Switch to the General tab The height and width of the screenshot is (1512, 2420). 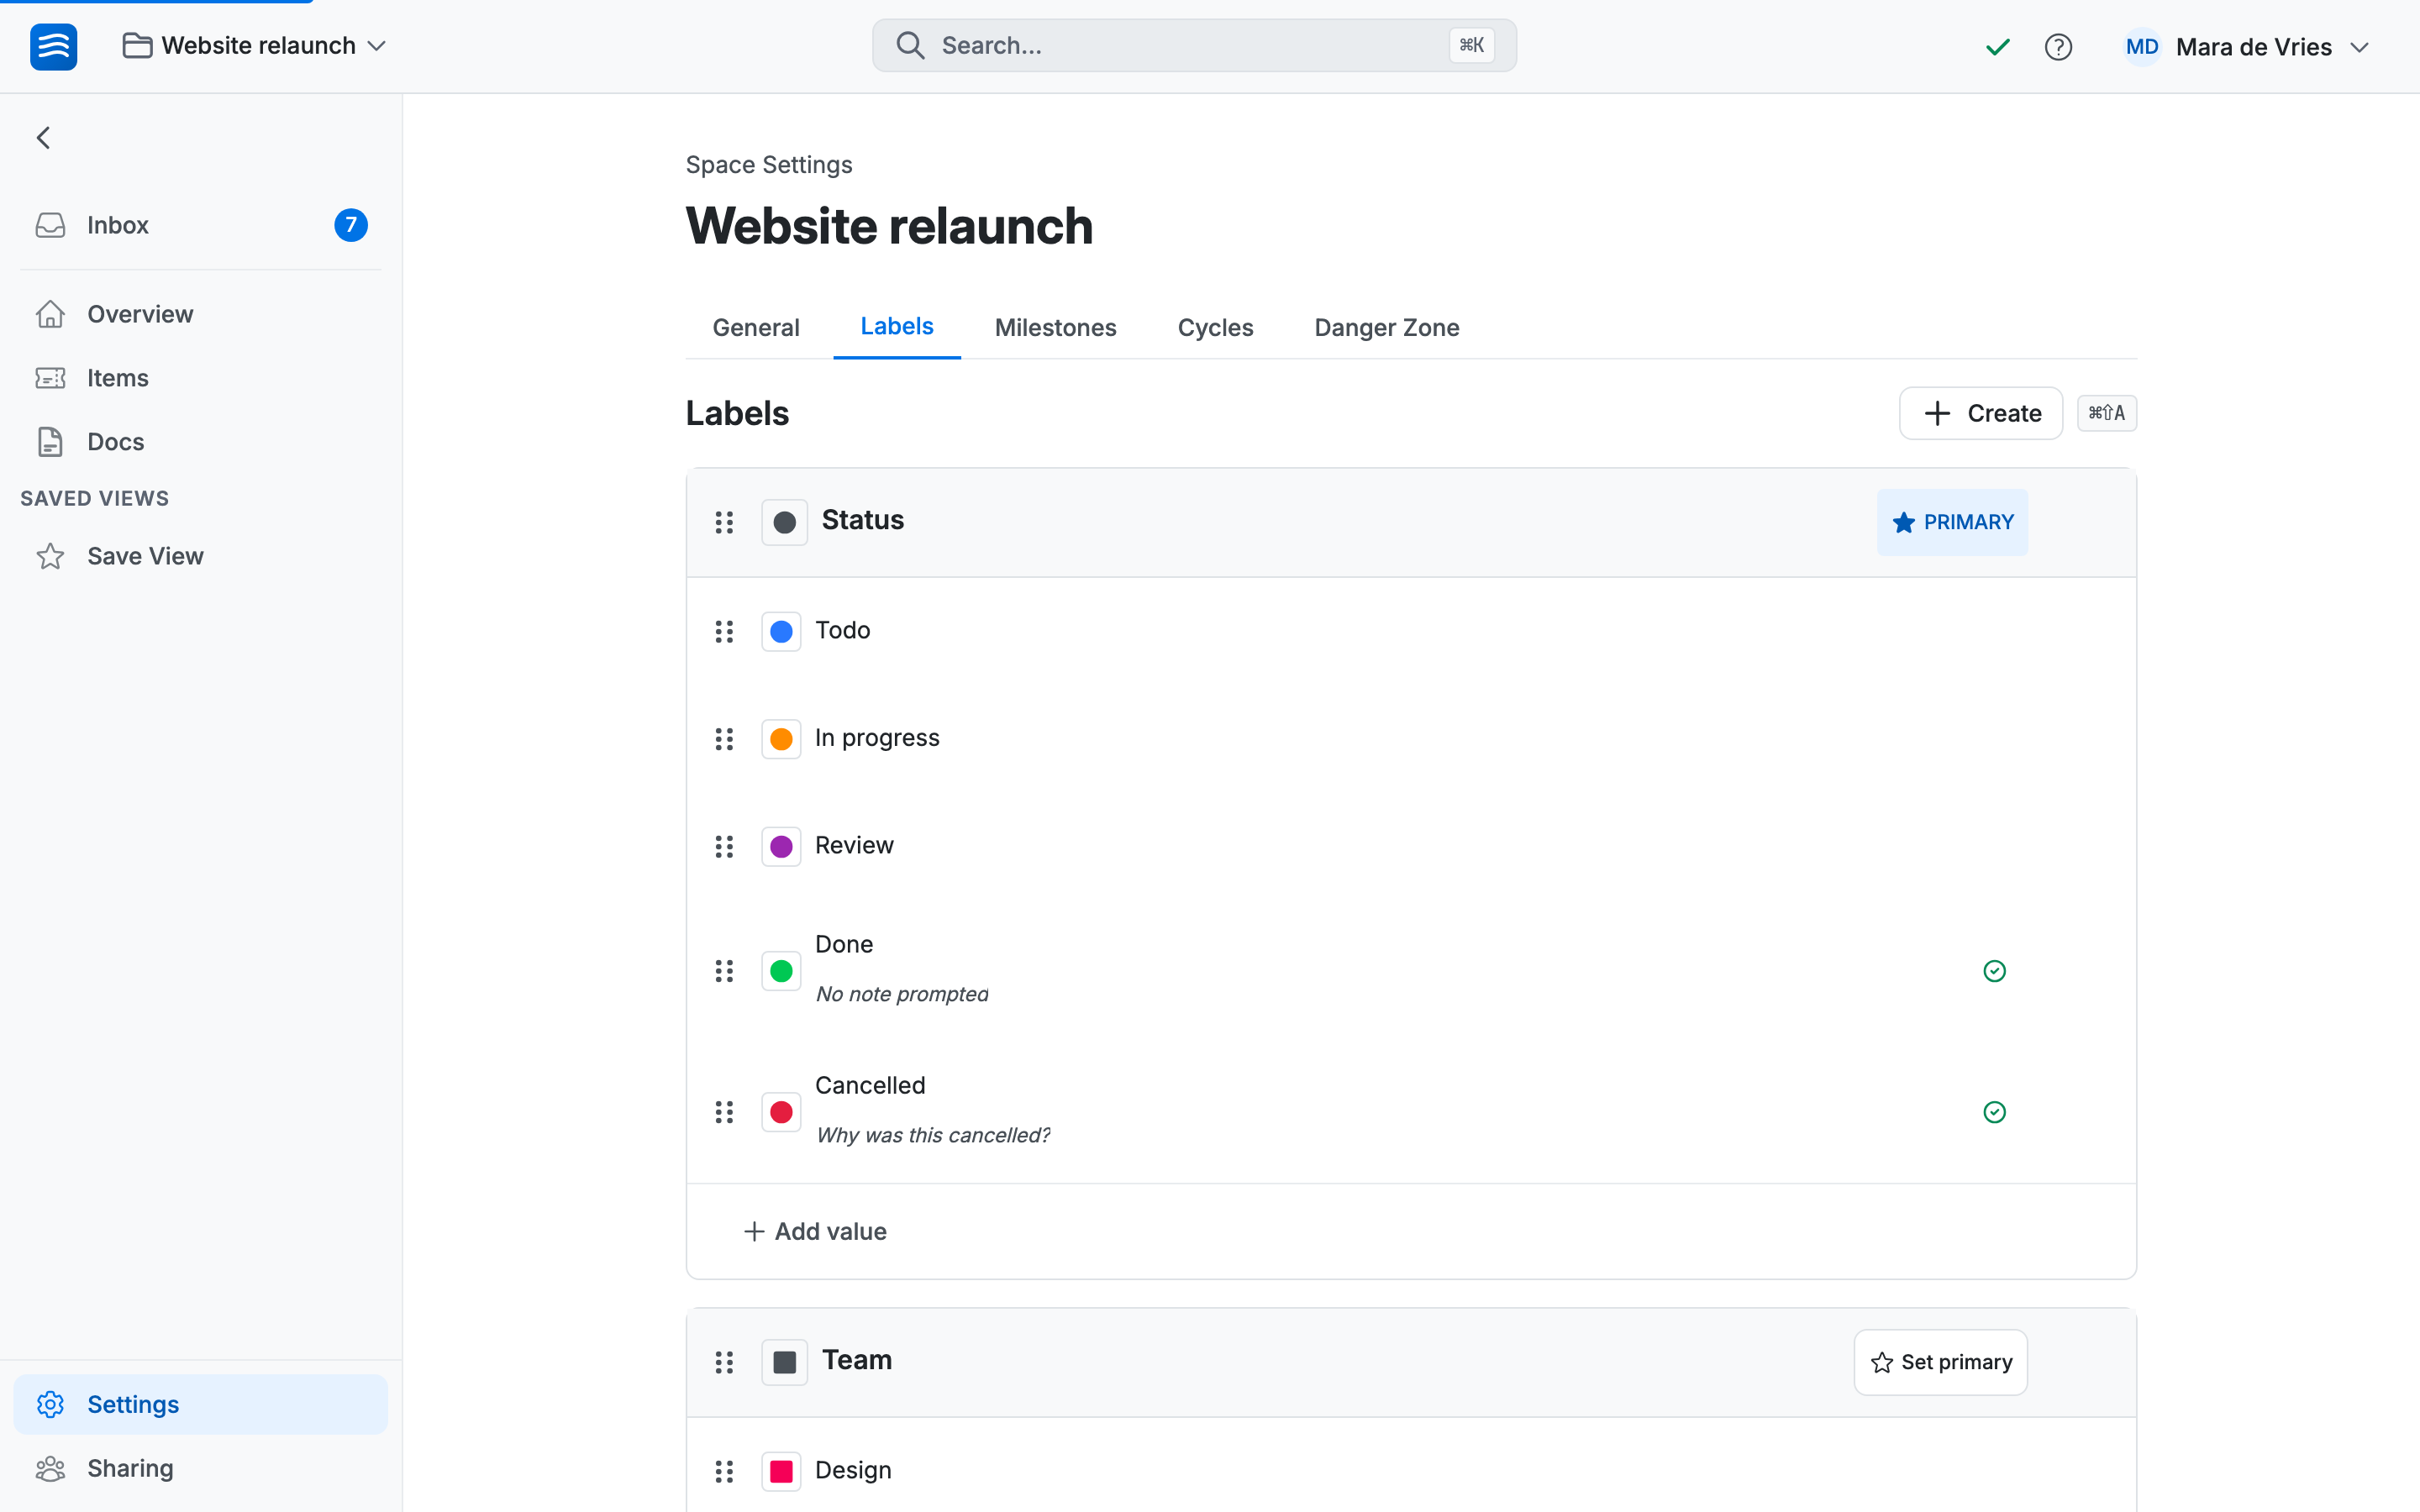(x=756, y=328)
